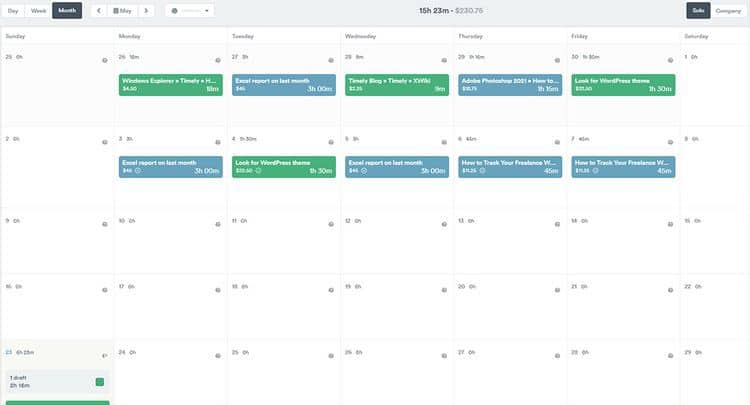
Task: Click the circle icon on Tuesday 4 cell
Action: tap(331, 140)
